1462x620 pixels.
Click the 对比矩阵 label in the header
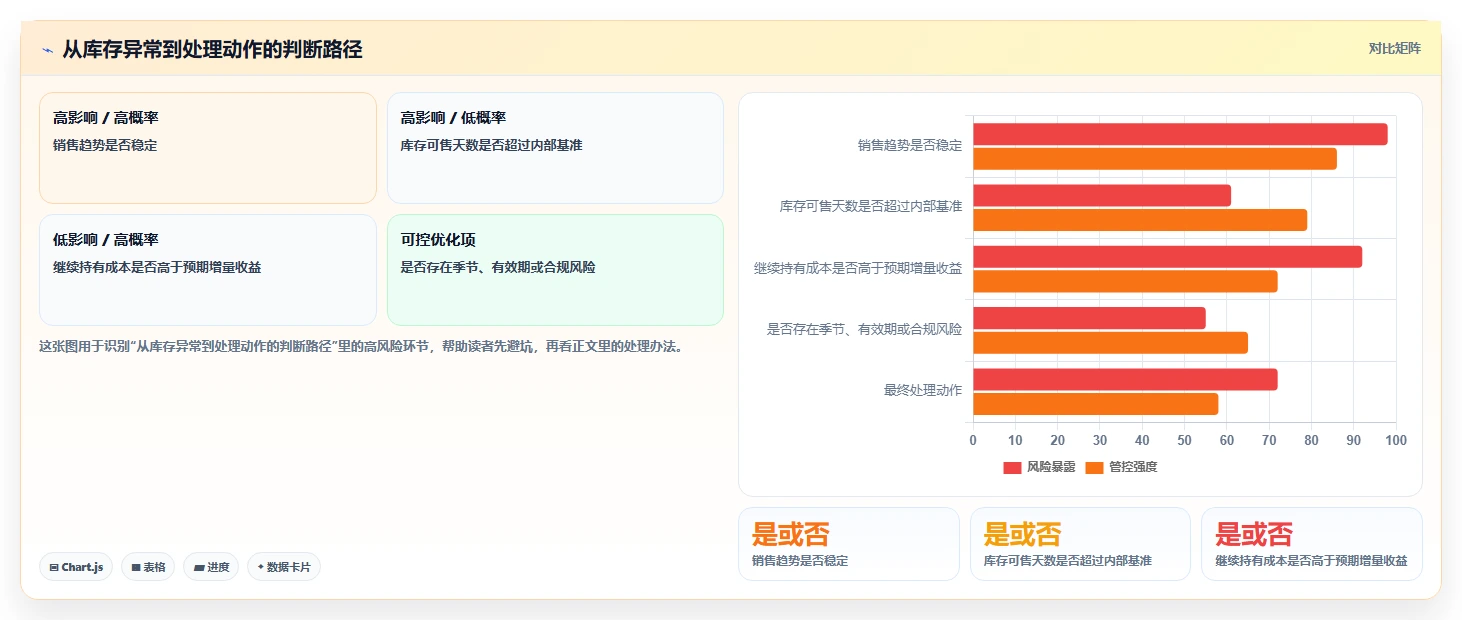click(1395, 48)
